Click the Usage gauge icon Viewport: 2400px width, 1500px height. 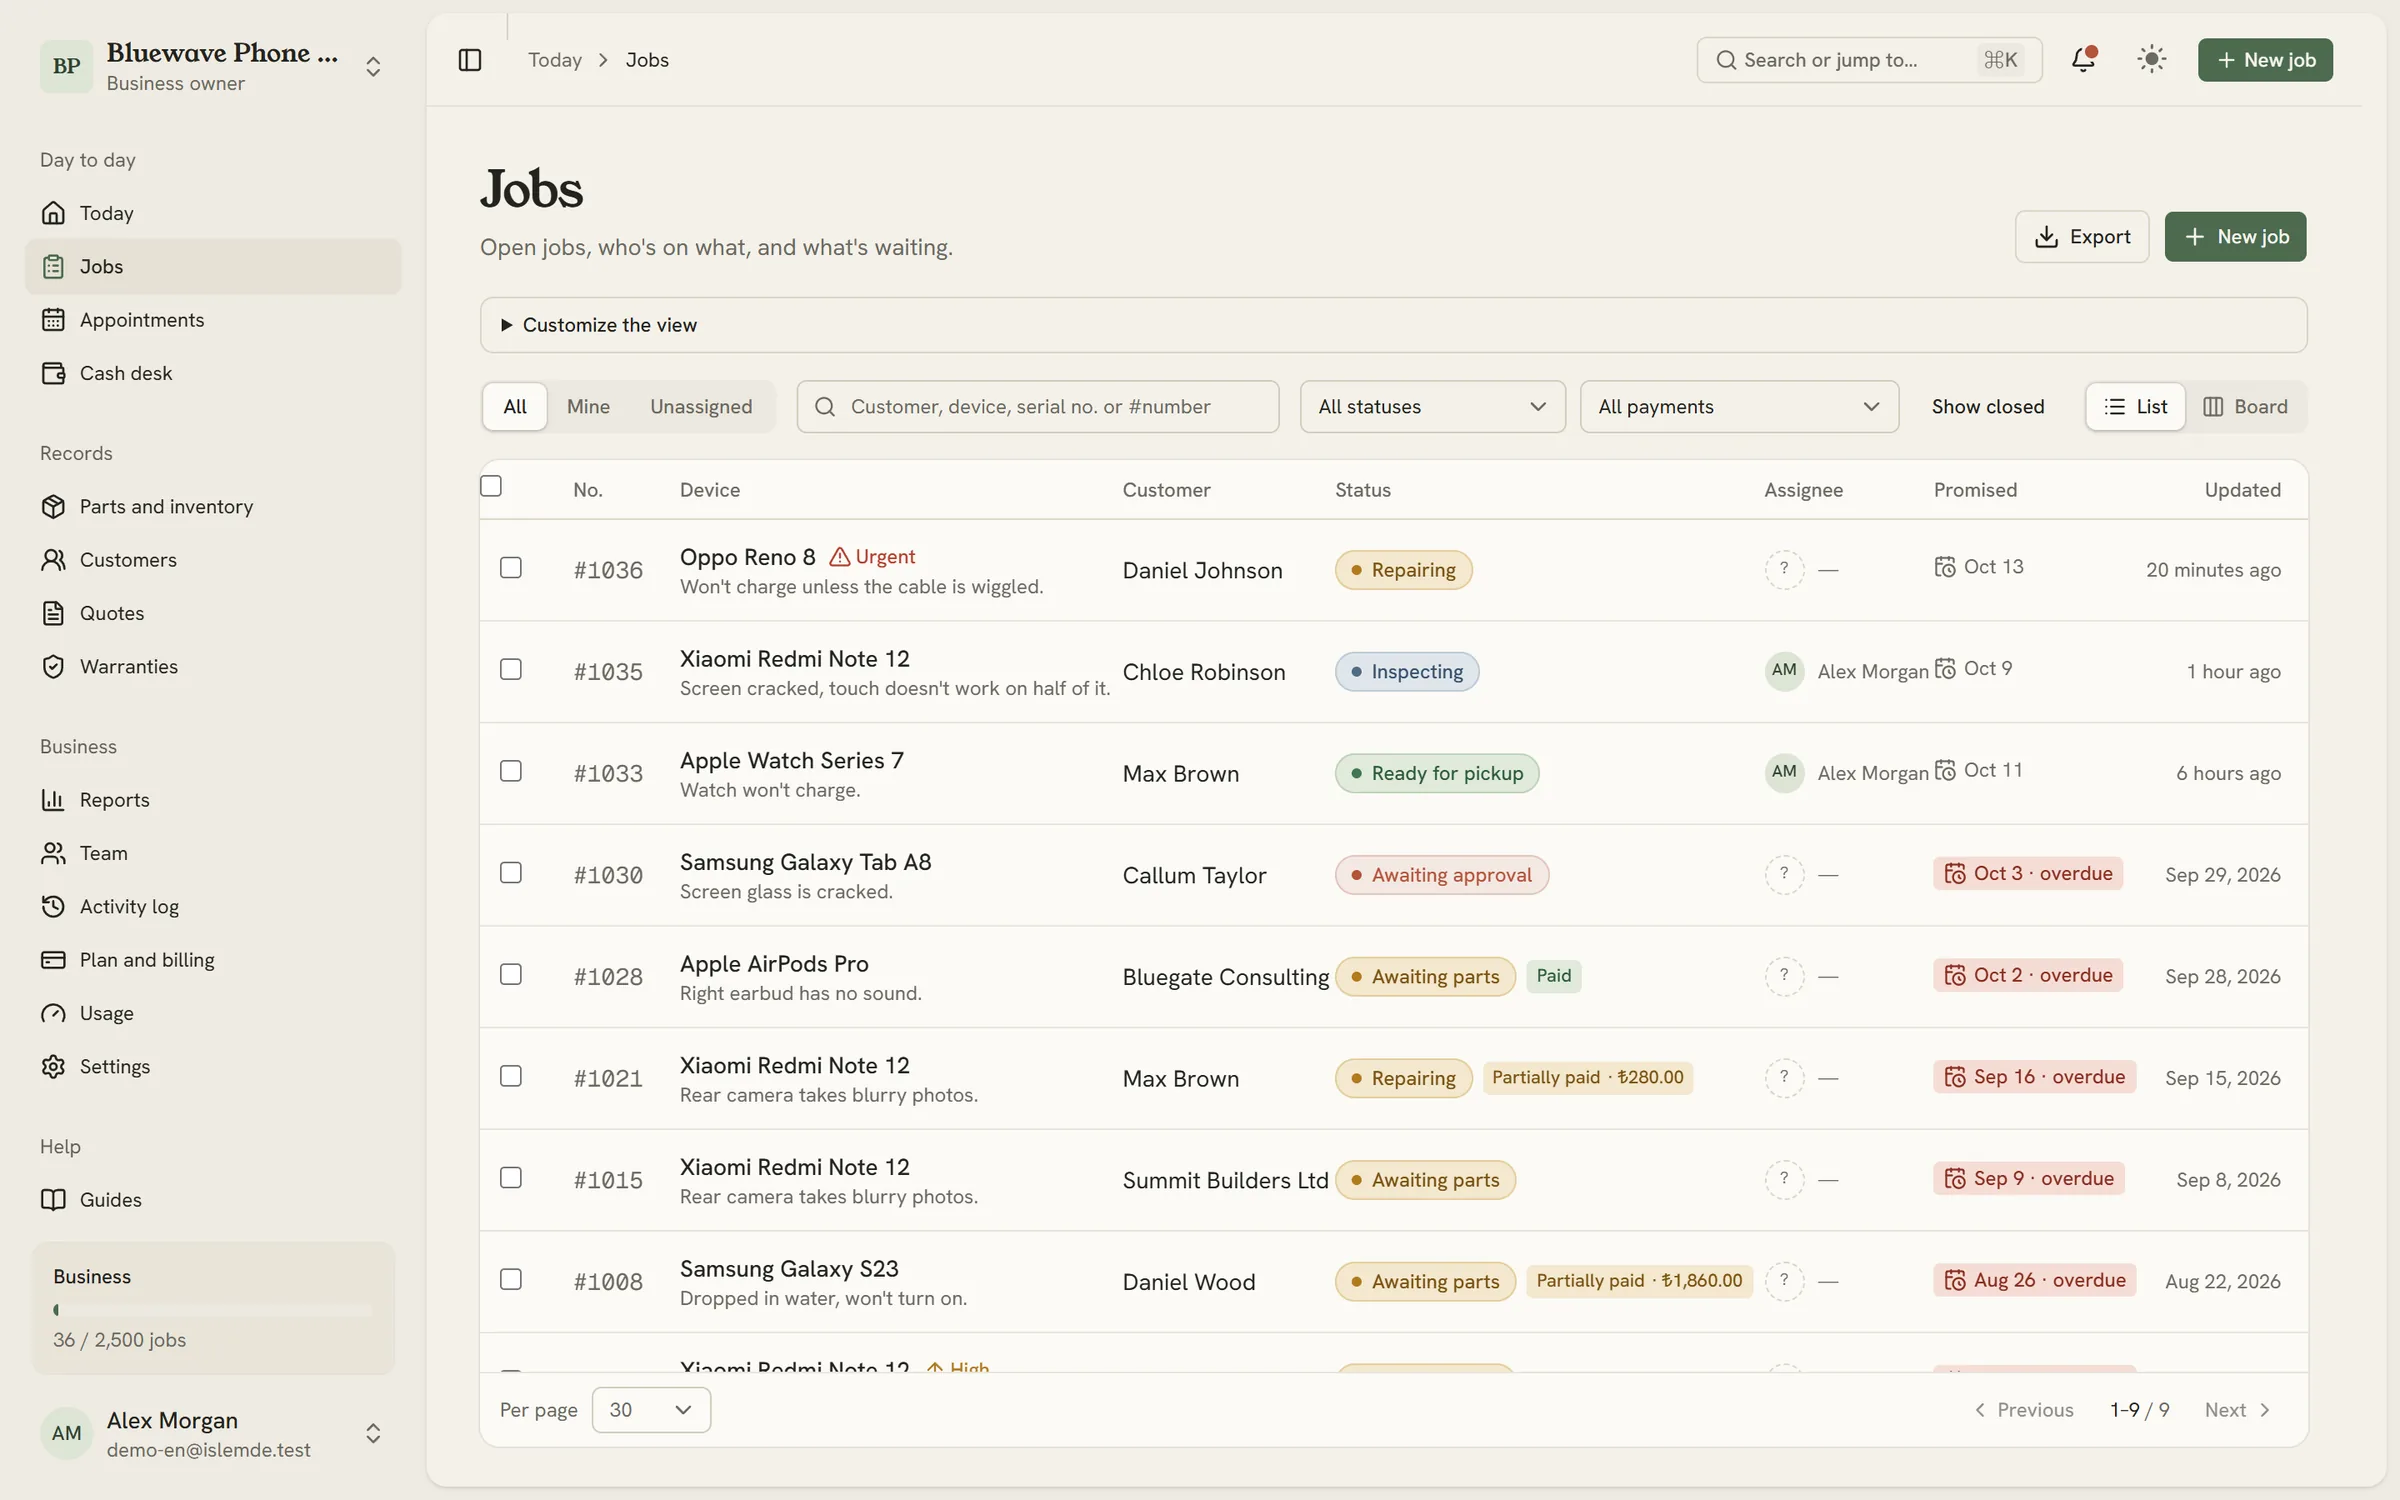pos(53,1013)
